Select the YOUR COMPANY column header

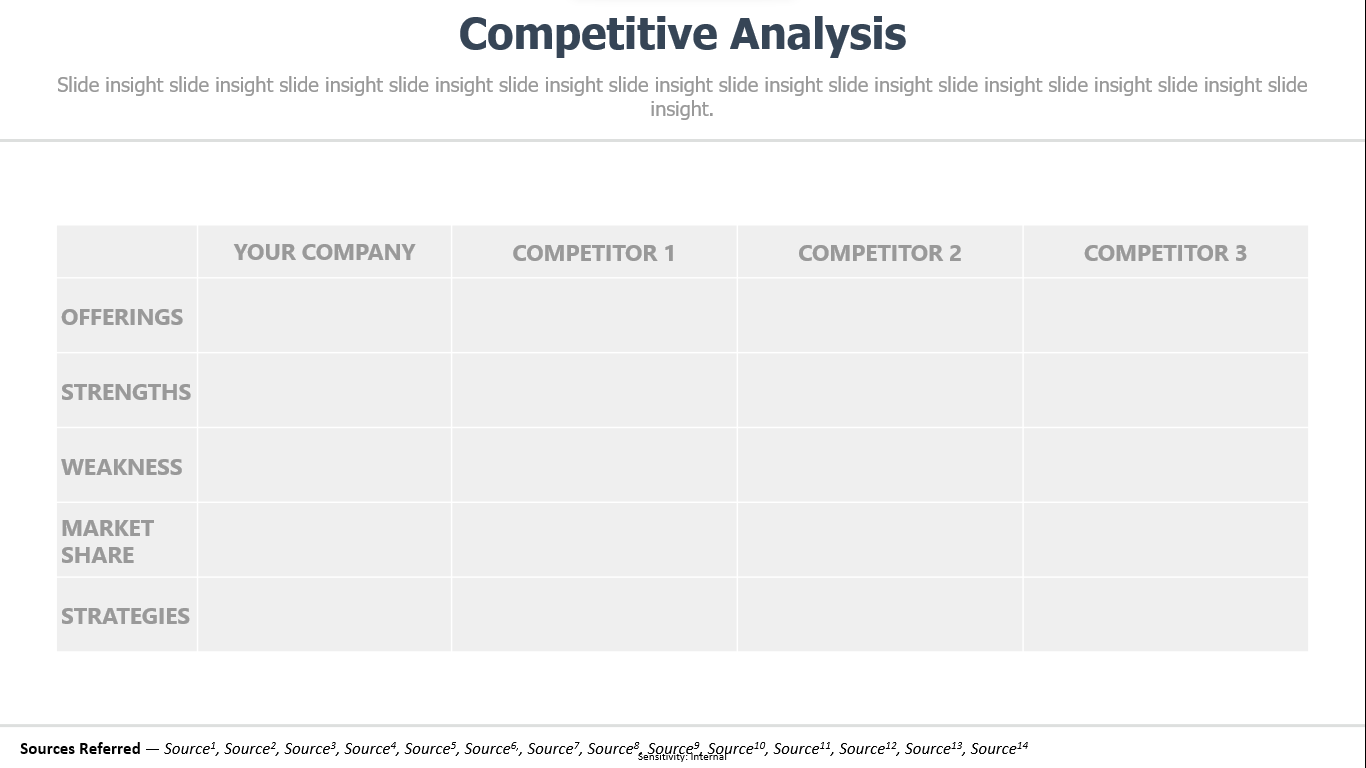click(x=324, y=252)
